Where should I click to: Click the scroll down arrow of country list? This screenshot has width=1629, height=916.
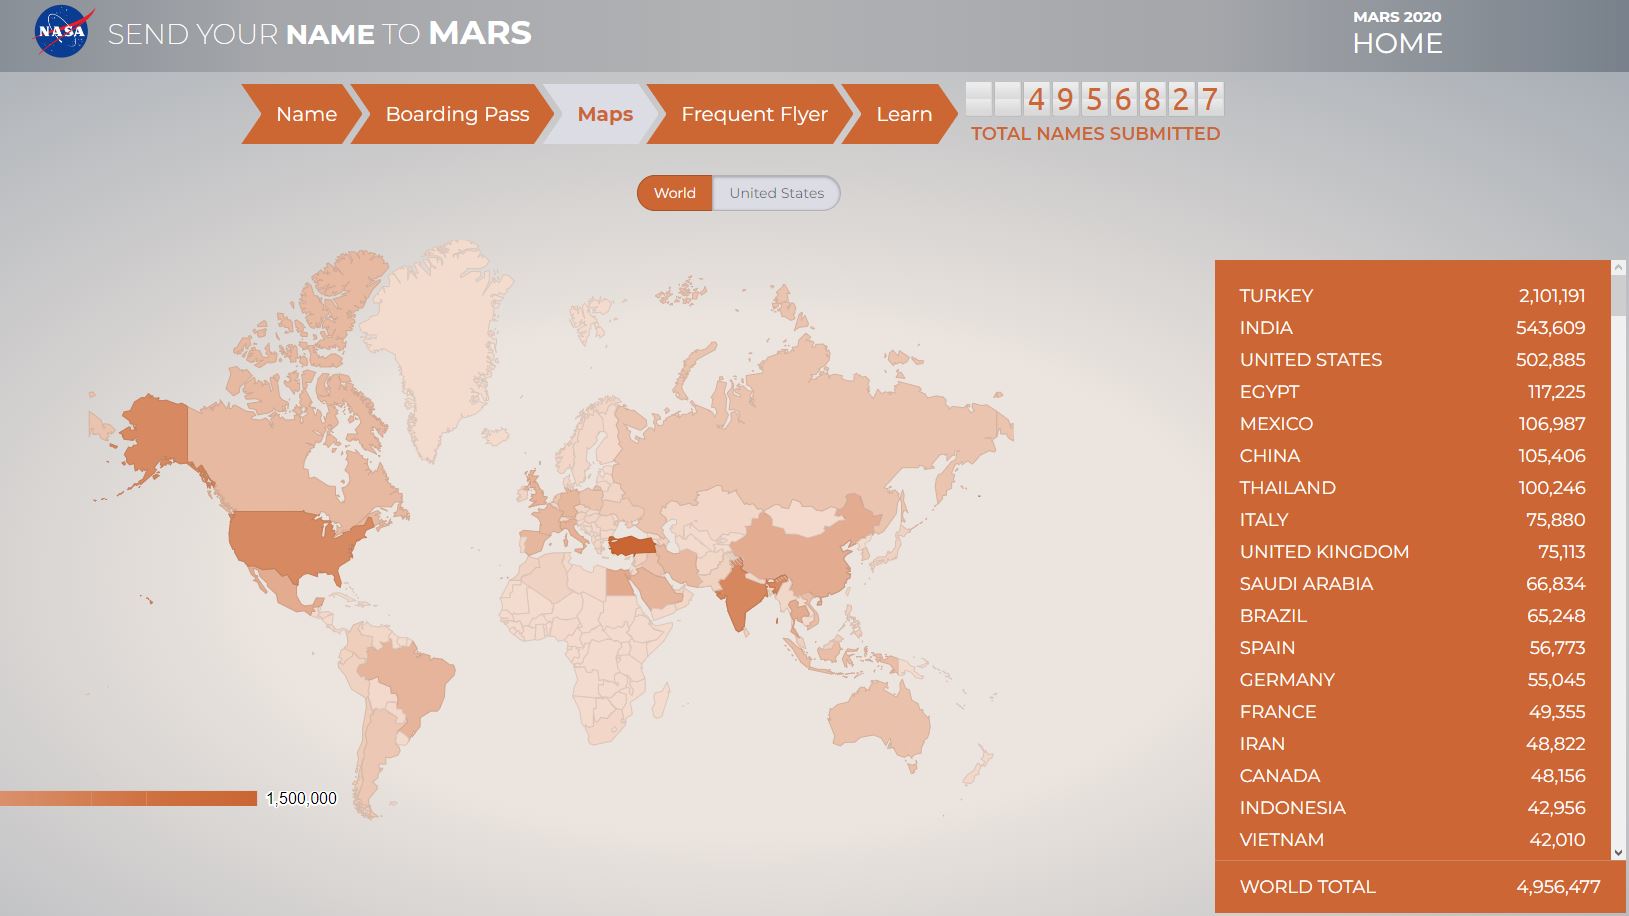coord(1619,853)
